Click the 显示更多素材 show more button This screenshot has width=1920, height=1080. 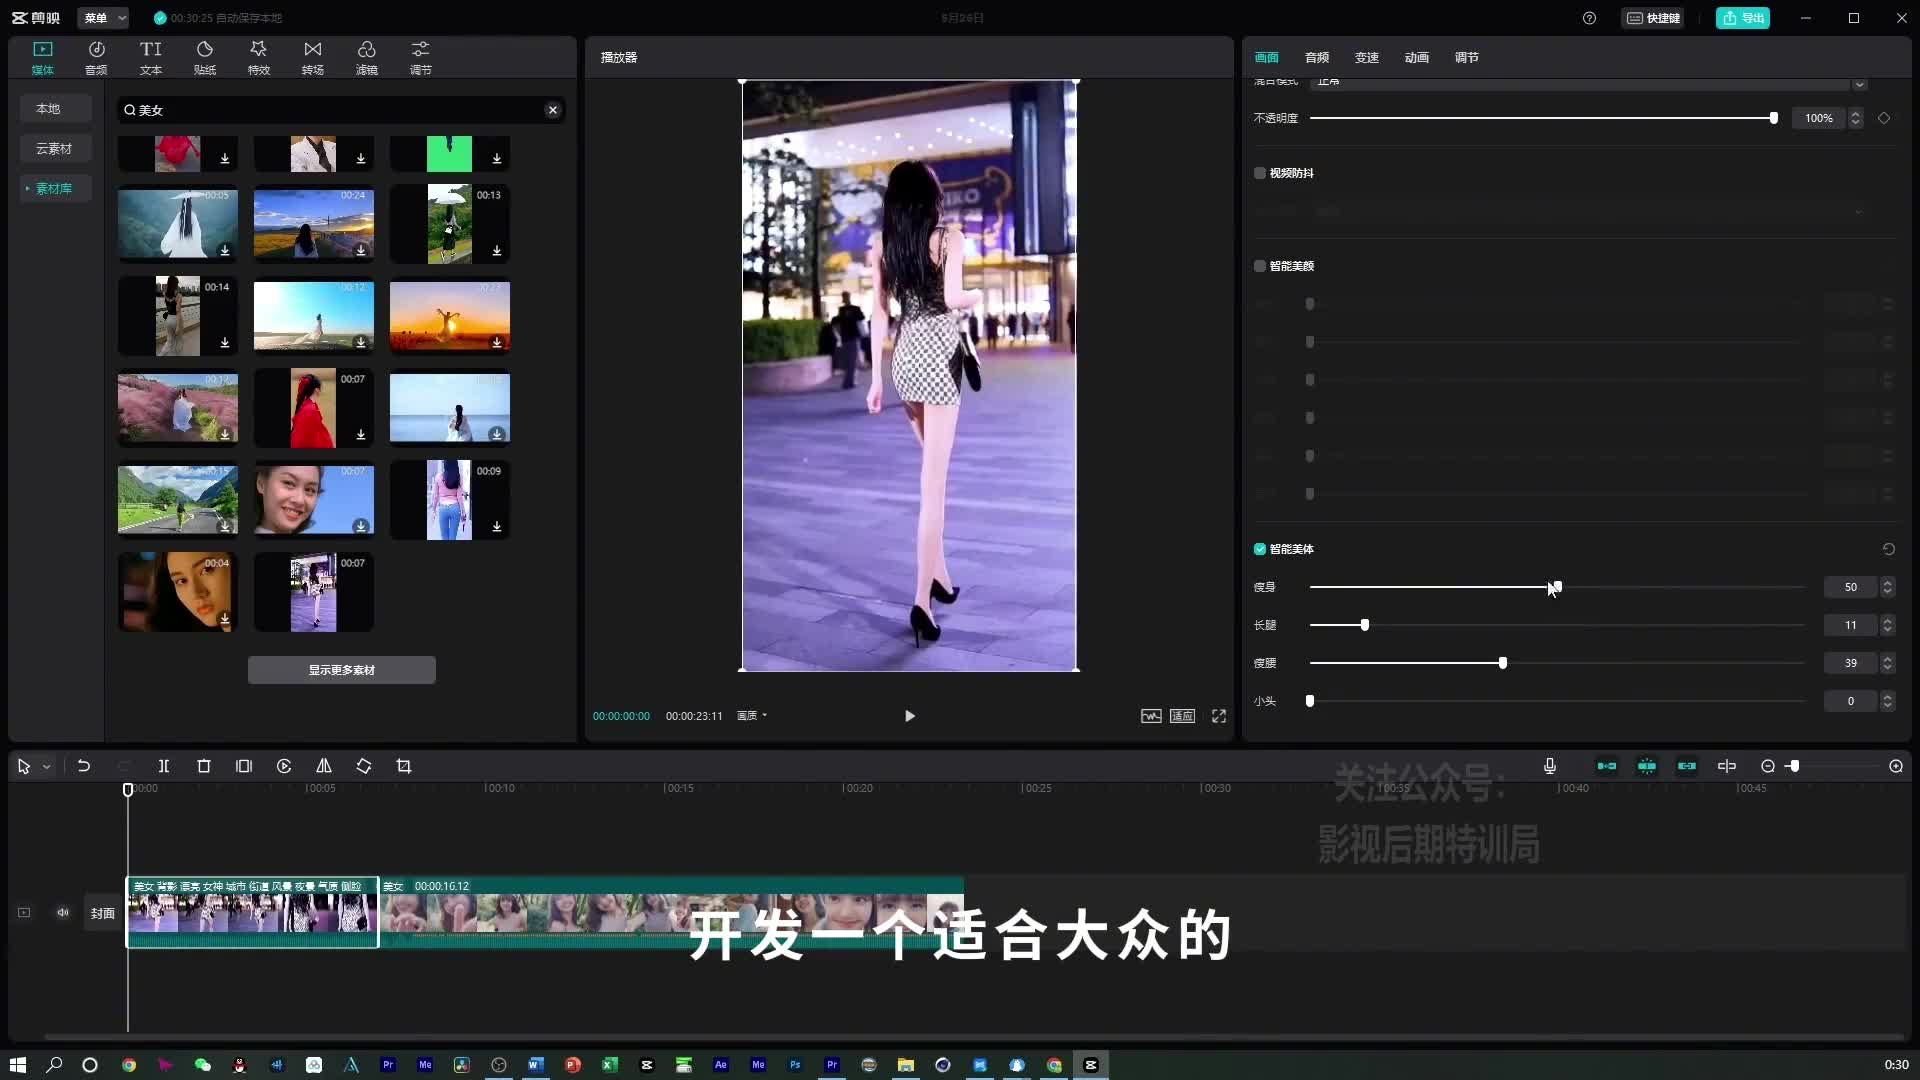[342, 670]
